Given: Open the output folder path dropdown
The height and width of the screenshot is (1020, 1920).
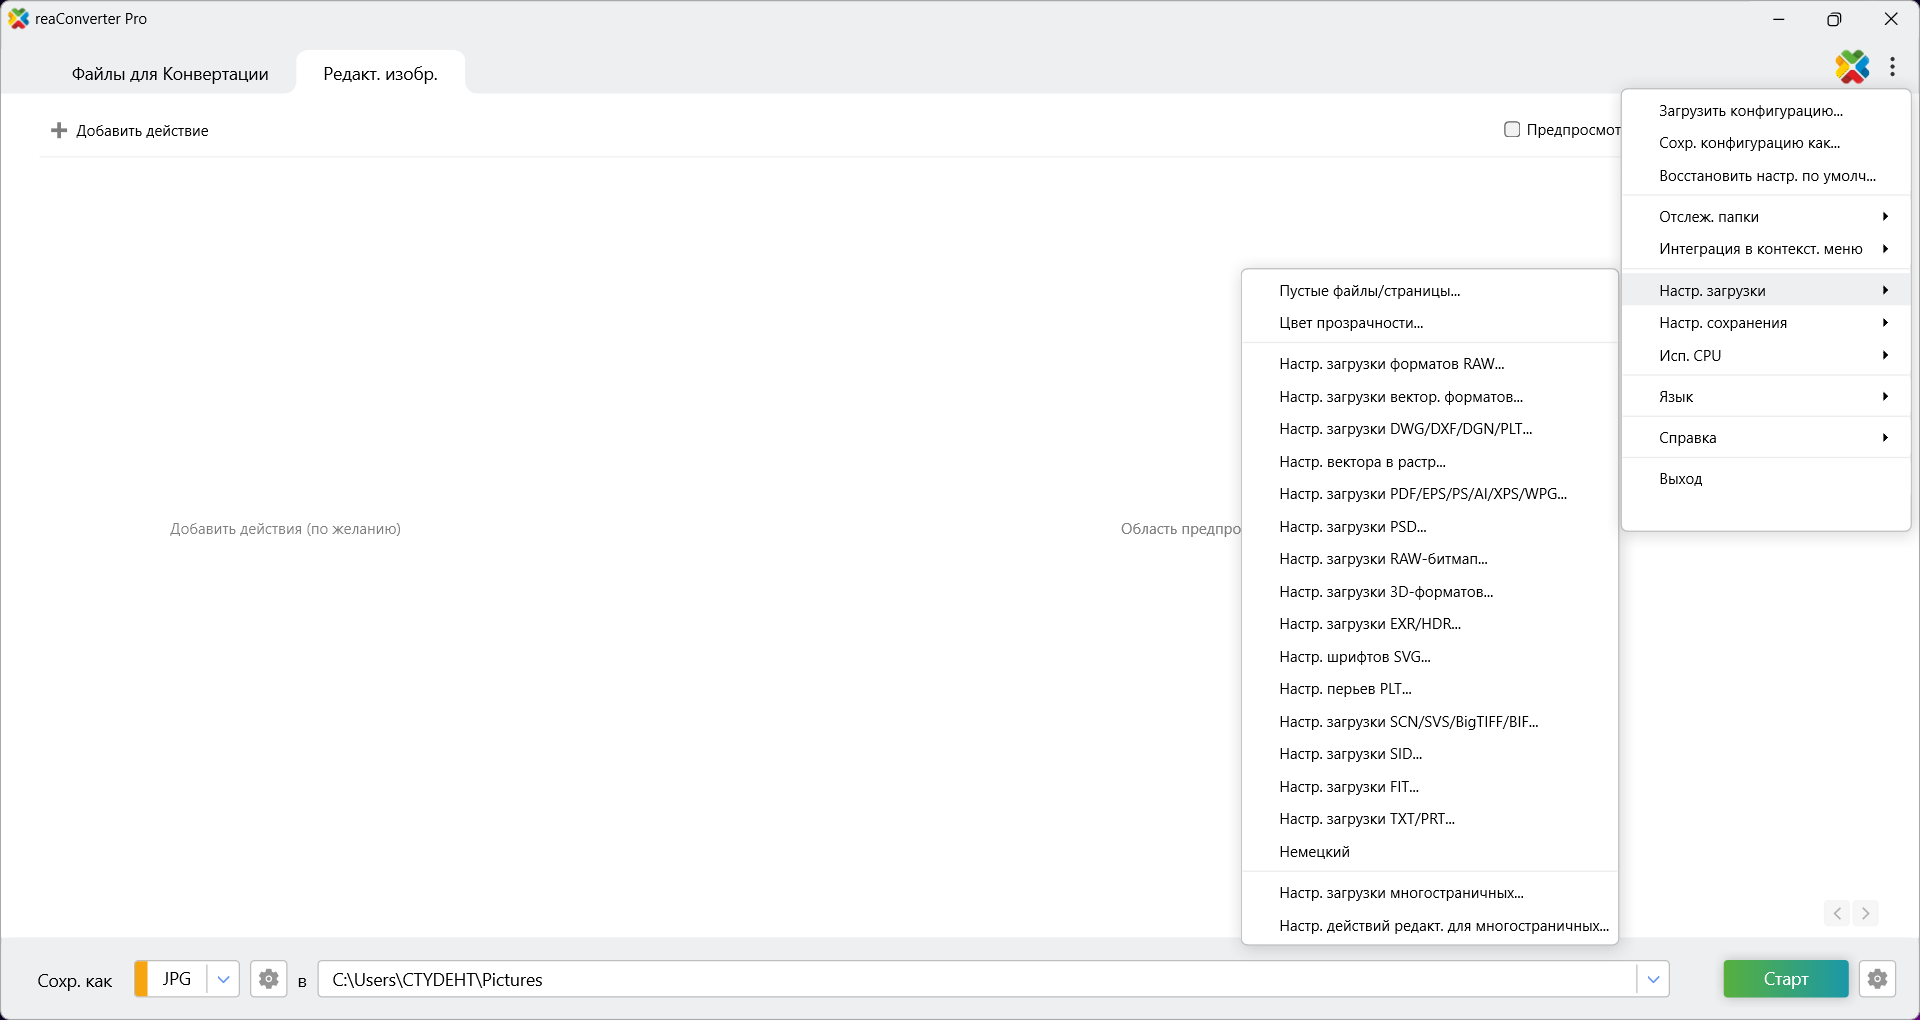Looking at the screenshot, I should point(1653,979).
